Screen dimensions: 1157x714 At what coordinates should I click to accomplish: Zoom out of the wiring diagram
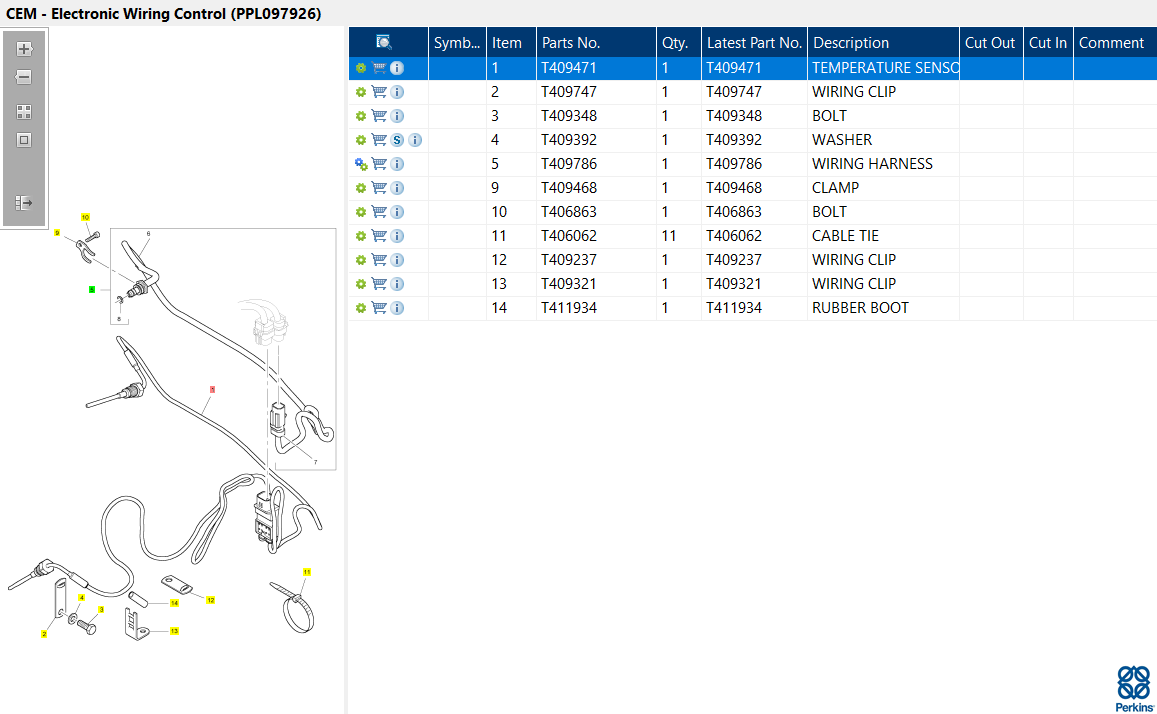pyautogui.click(x=24, y=77)
